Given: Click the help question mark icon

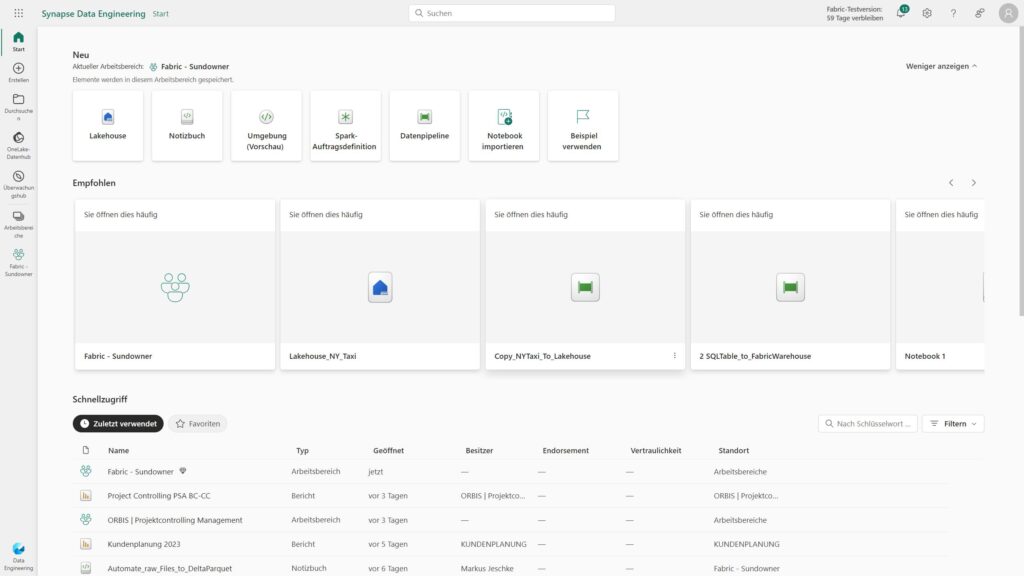Looking at the screenshot, I should 953,13.
